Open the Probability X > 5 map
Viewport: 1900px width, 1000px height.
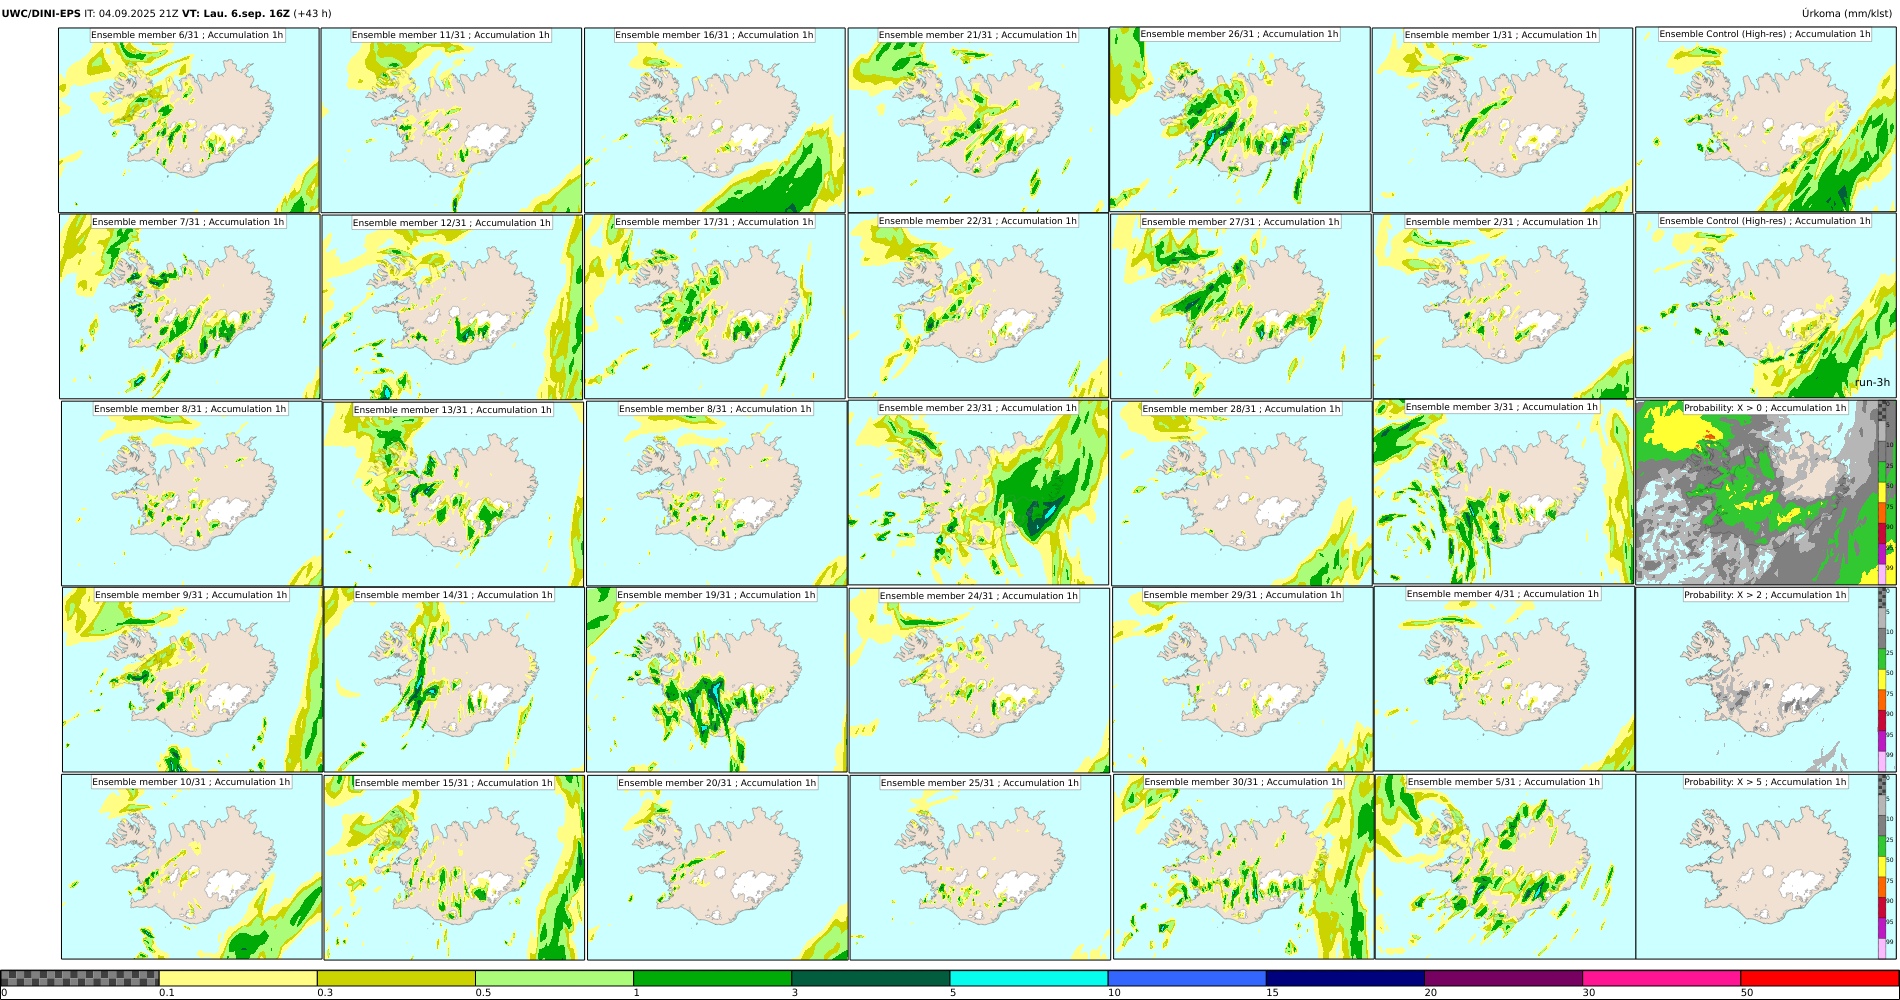point(1766,867)
